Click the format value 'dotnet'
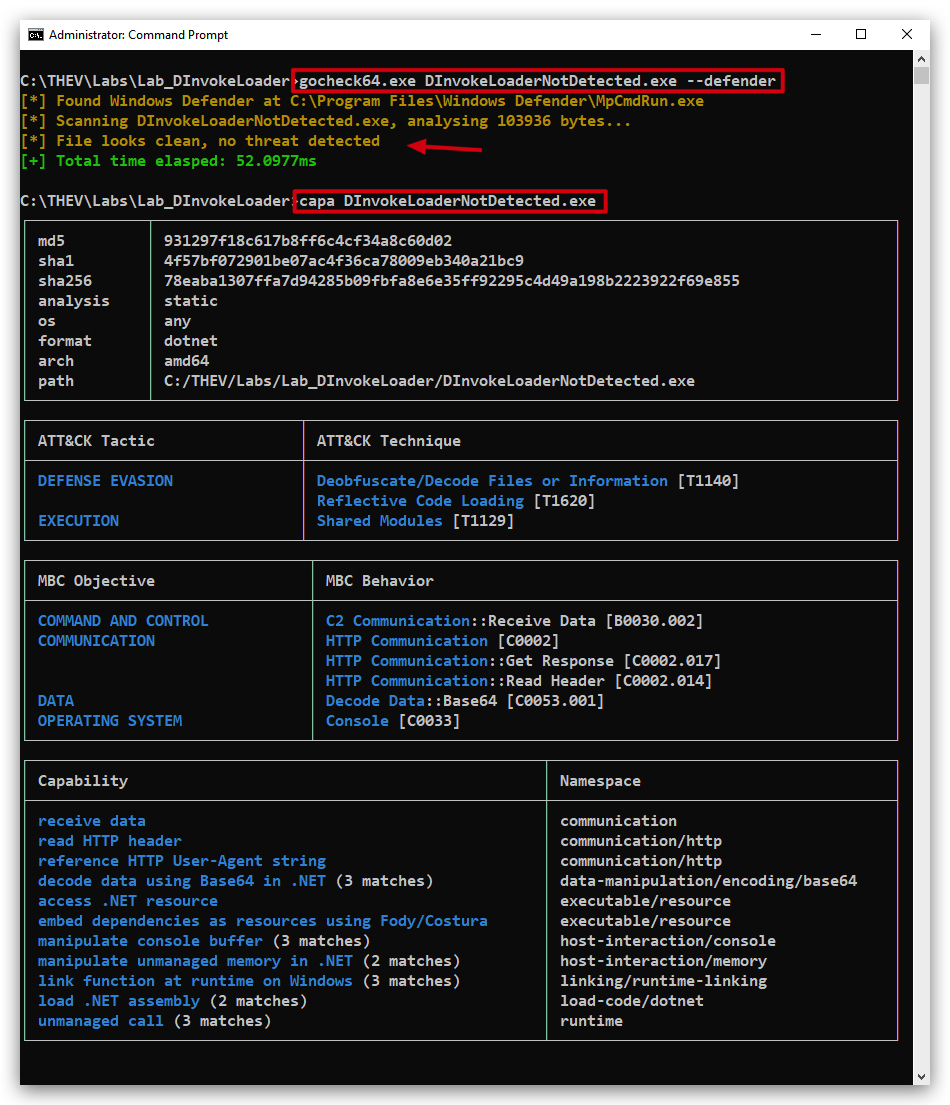This screenshot has height=1105, width=950. (x=191, y=341)
